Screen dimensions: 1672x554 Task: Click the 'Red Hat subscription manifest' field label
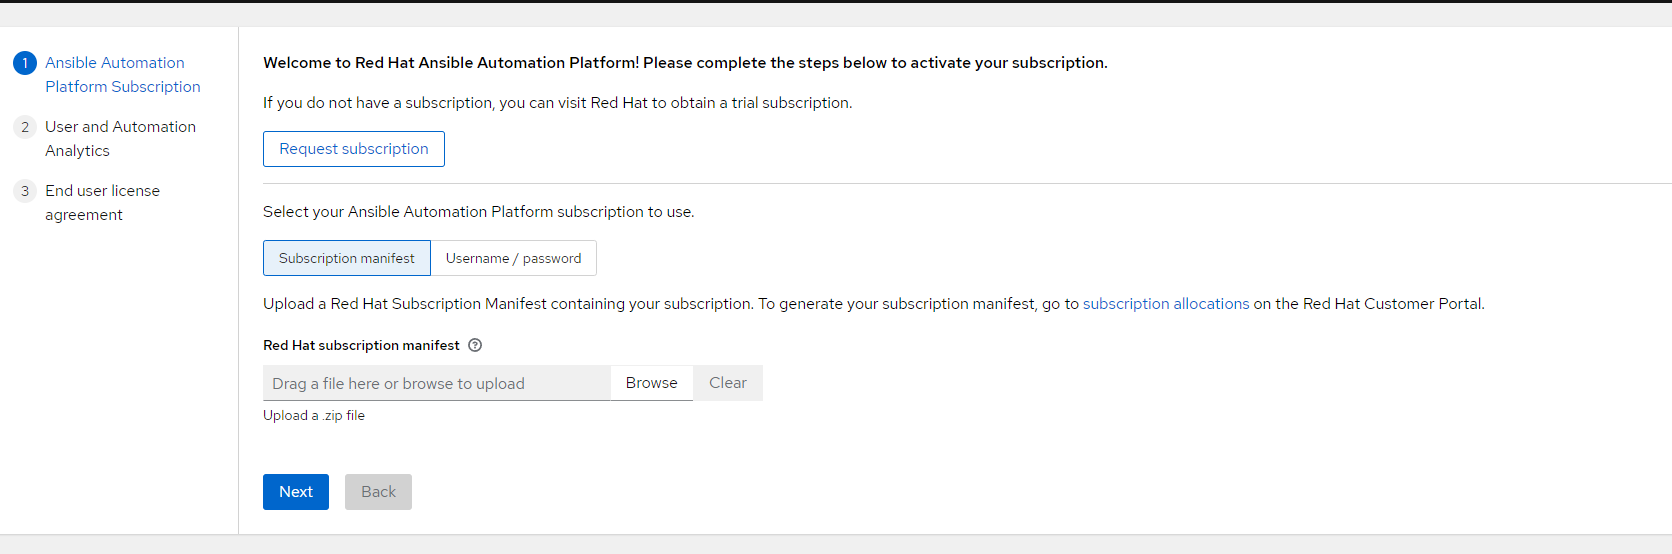click(361, 345)
